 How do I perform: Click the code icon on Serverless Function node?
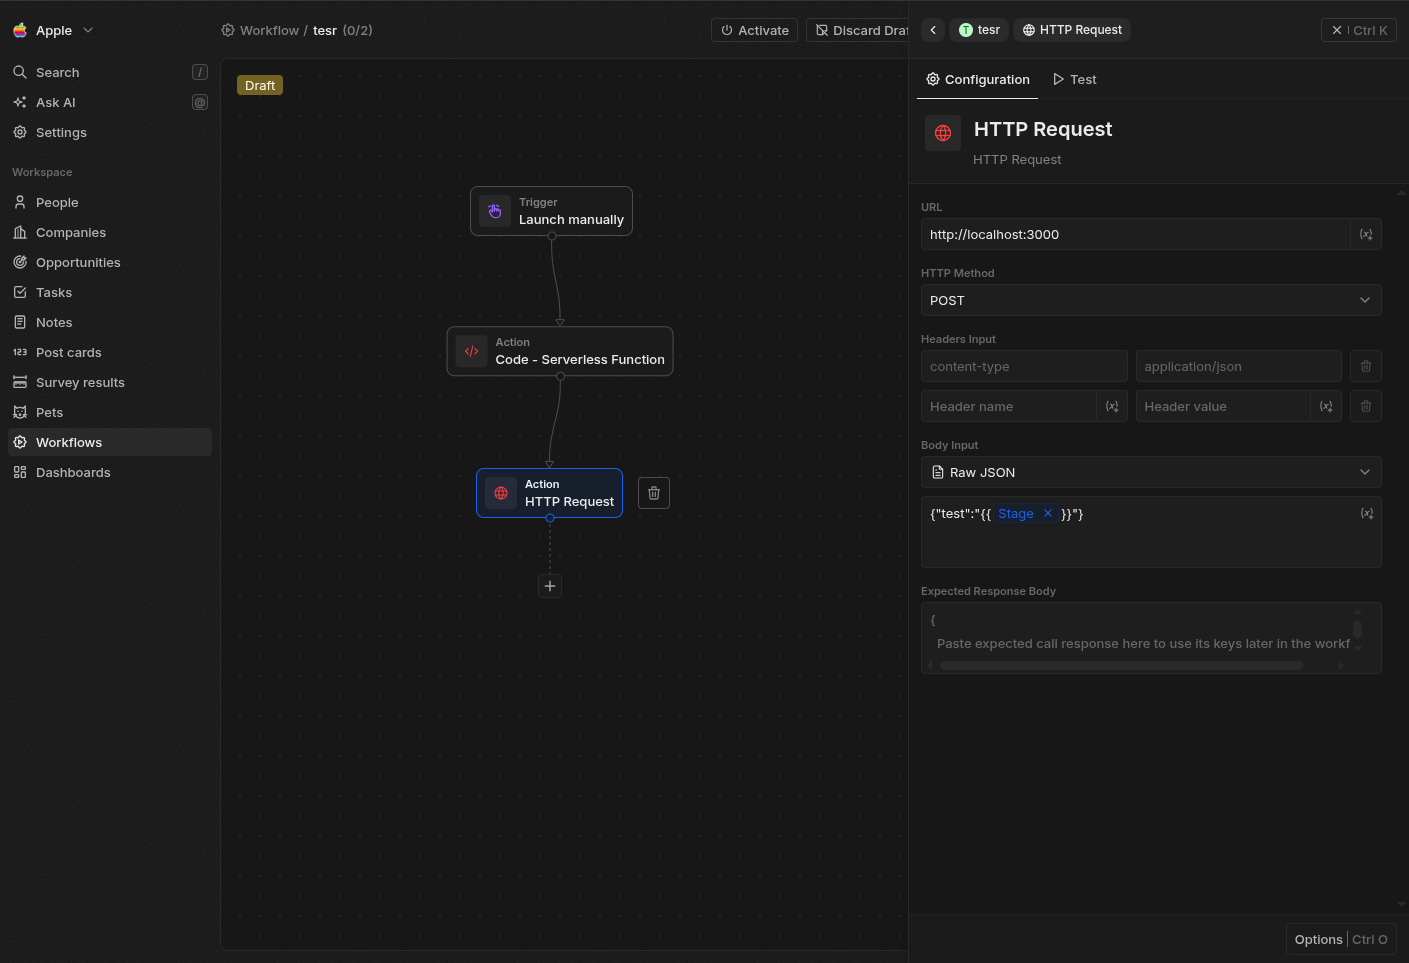point(471,351)
